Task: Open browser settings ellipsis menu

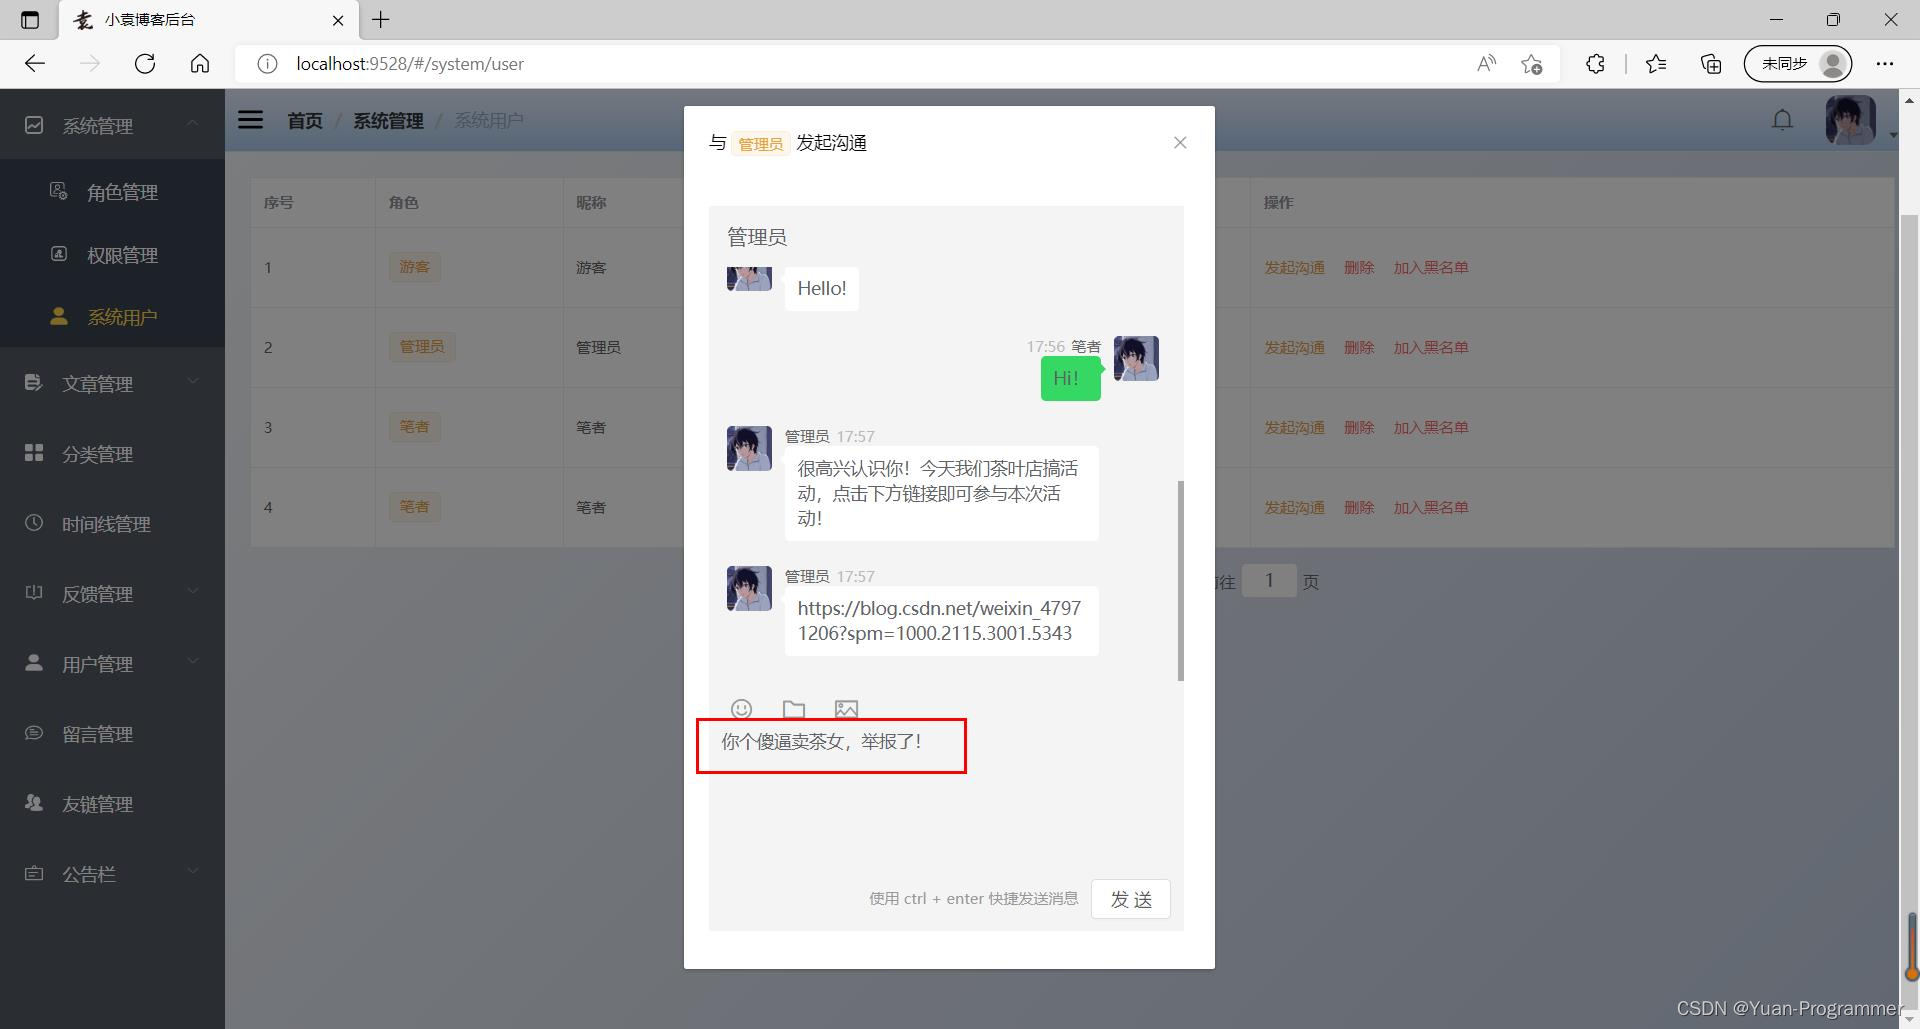Action: pyautogui.click(x=1885, y=64)
